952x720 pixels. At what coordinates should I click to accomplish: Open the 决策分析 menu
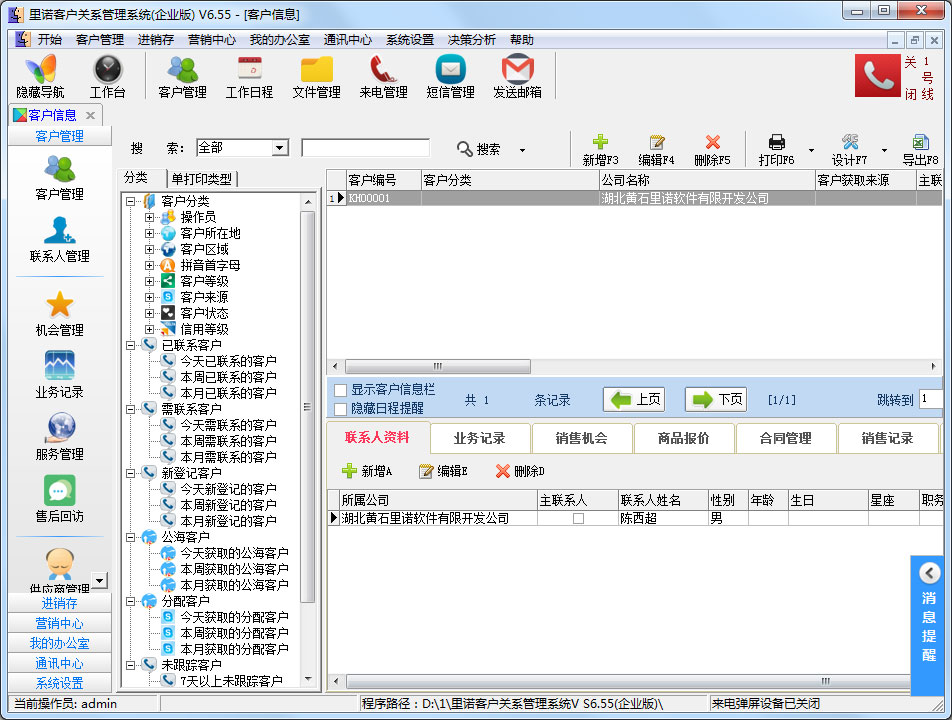tap(471, 40)
